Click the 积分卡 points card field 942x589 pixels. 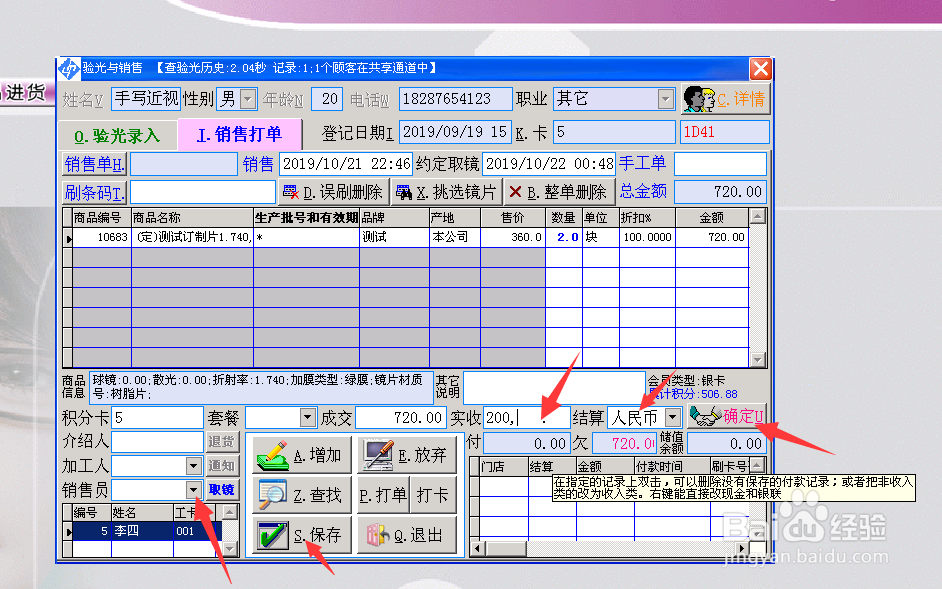(x=157, y=417)
